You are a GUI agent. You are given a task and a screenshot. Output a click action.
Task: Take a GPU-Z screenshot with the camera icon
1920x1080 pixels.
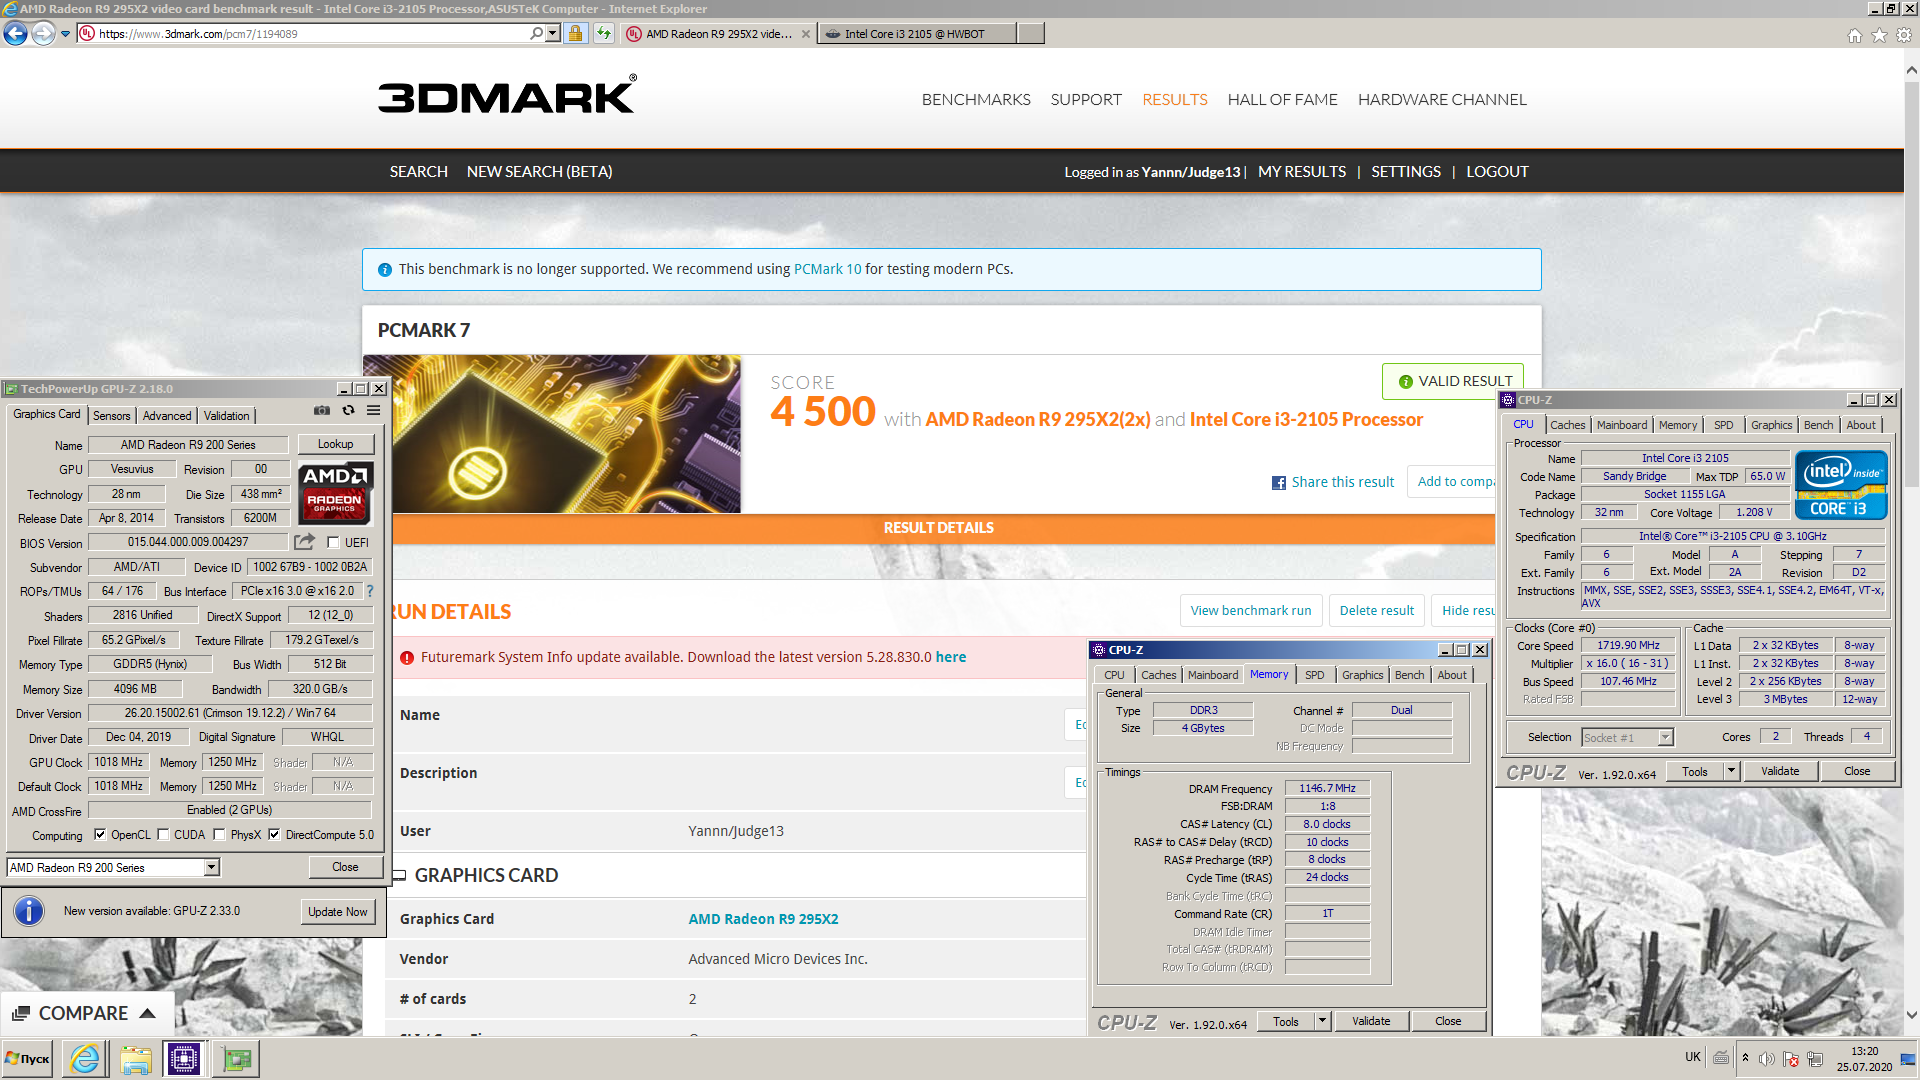(322, 411)
